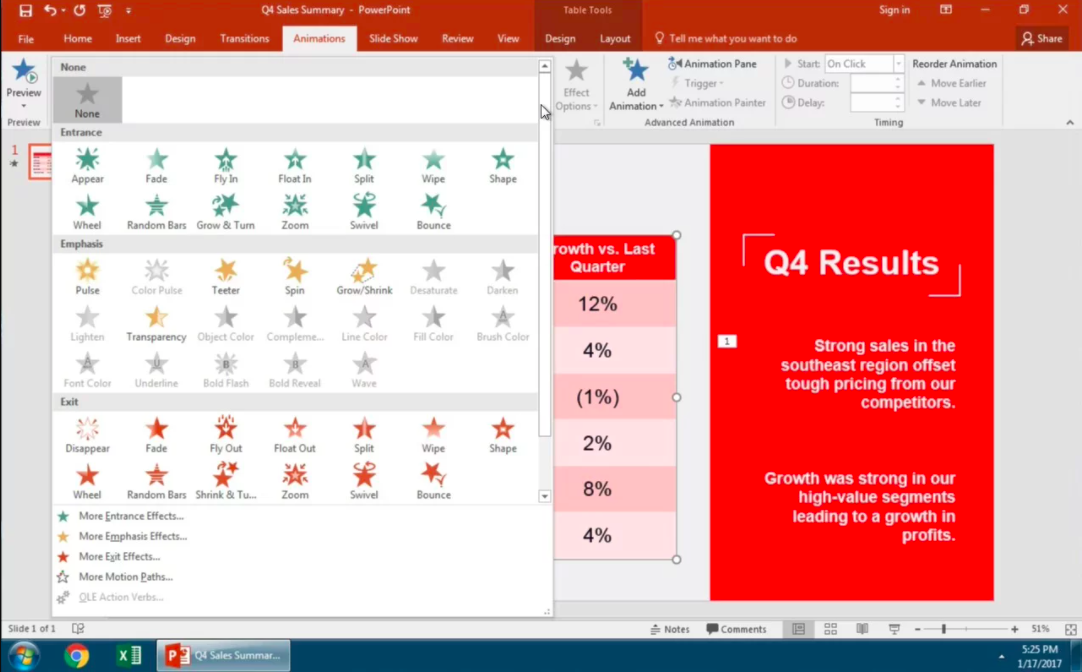Apply the Fly In entrance animation
Image resolution: width=1082 pixels, height=672 pixels.
pos(226,165)
